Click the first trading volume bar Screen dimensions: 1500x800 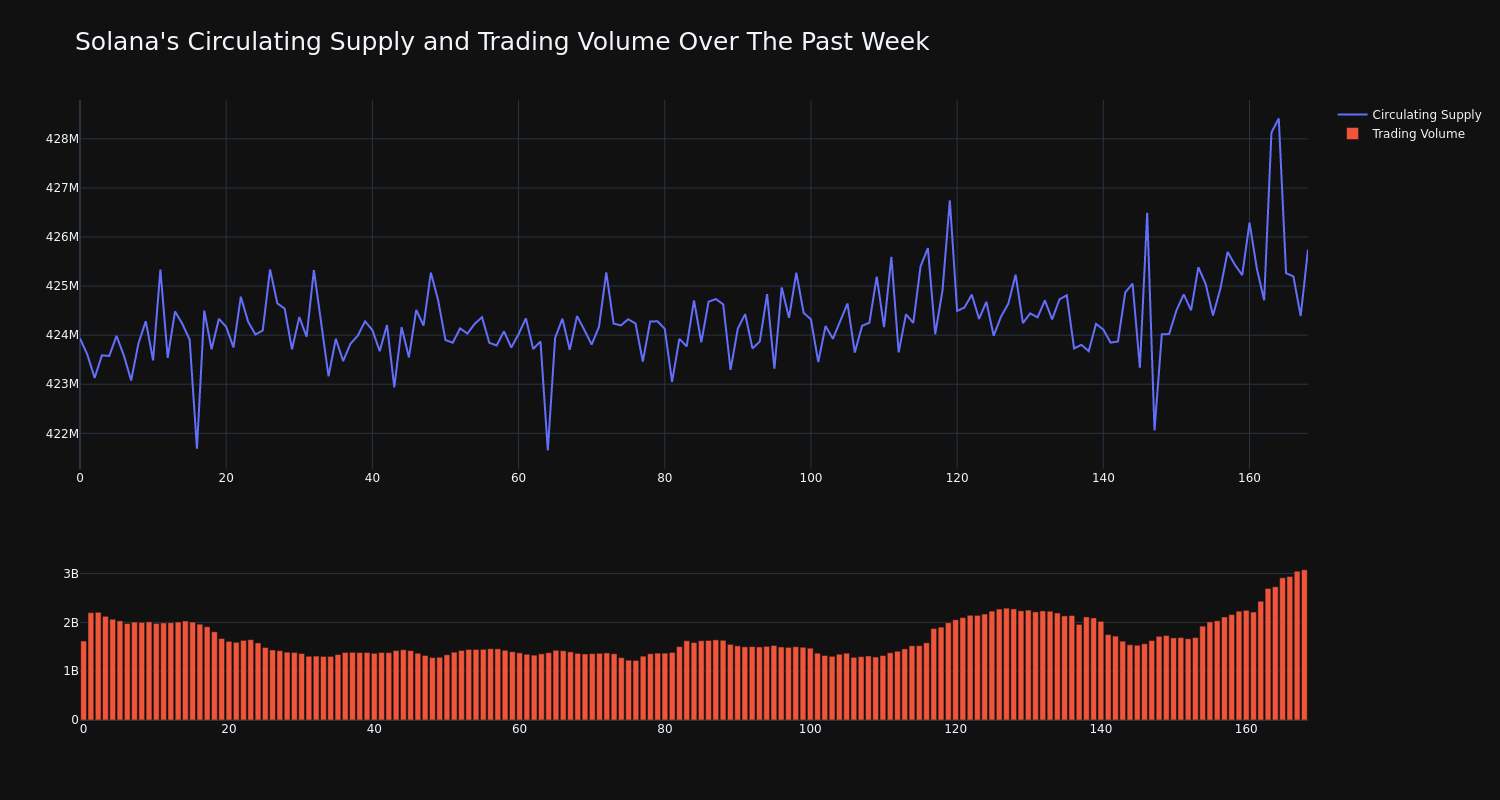point(83,681)
